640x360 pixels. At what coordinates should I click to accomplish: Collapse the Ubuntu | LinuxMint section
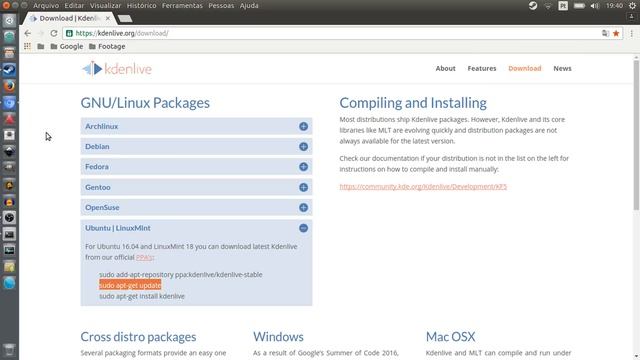coord(196,228)
